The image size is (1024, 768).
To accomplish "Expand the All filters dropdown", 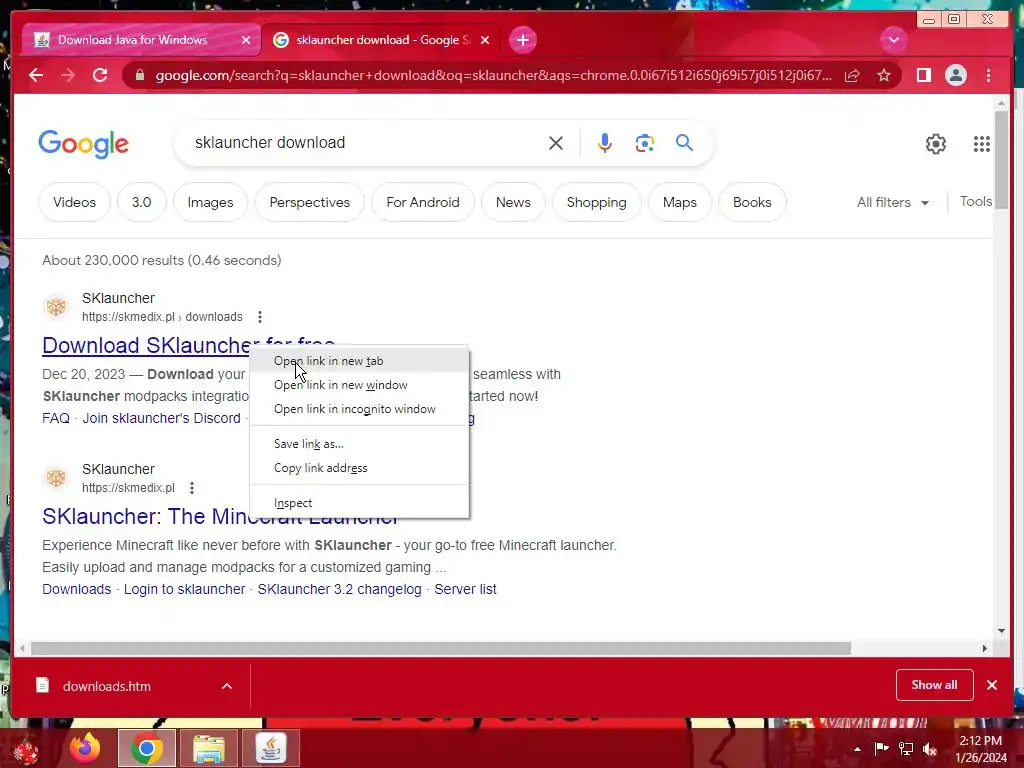I will (x=893, y=202).
